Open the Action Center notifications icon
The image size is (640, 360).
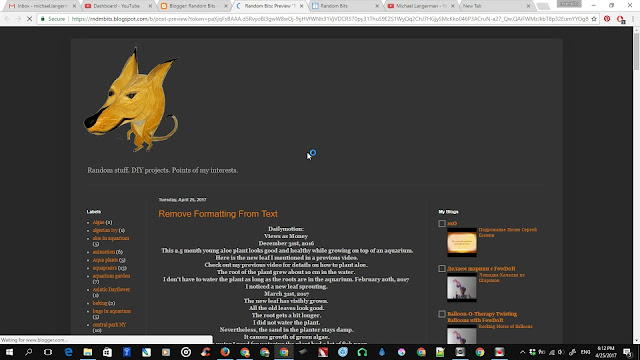(x=627, y=352)
